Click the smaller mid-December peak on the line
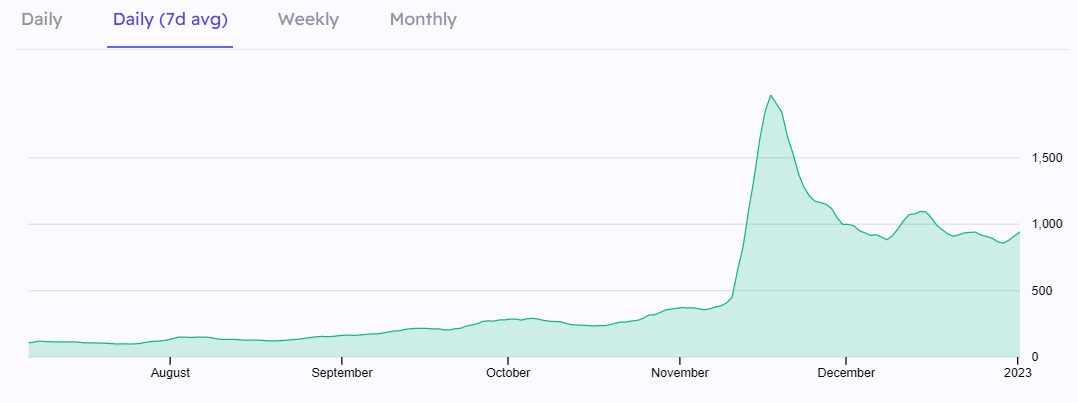The height and width of the screenshot is (403, 1078). tap(922, 211)
